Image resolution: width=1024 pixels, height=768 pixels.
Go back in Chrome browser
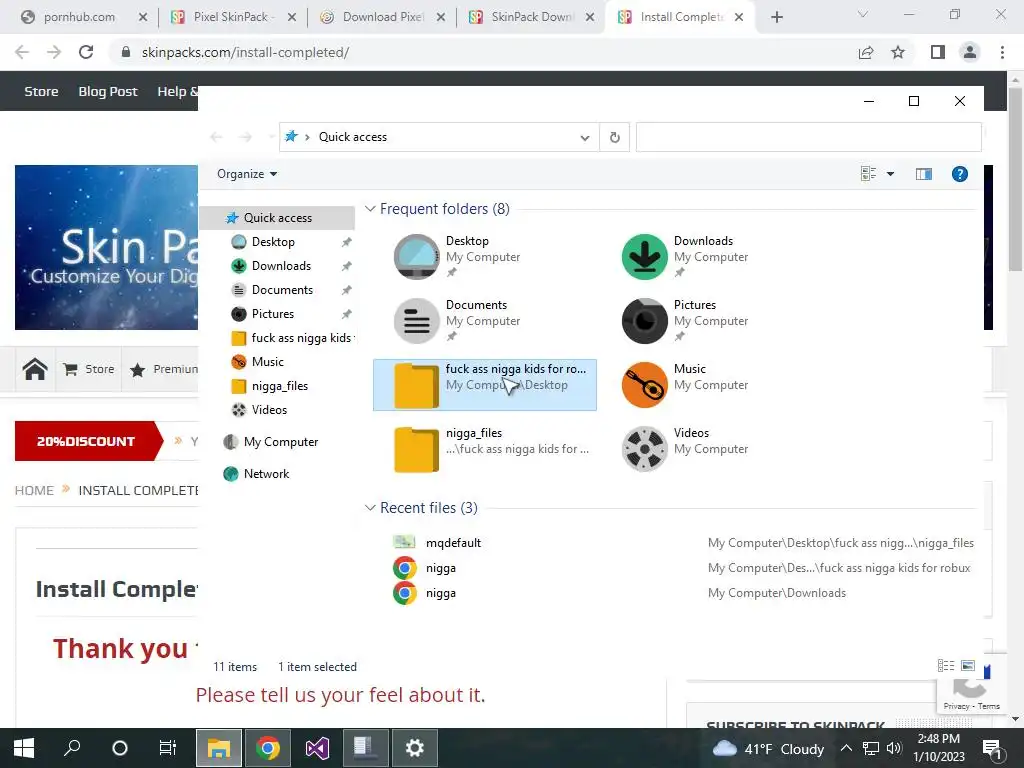pyautogui.click(x=22, y=52)
